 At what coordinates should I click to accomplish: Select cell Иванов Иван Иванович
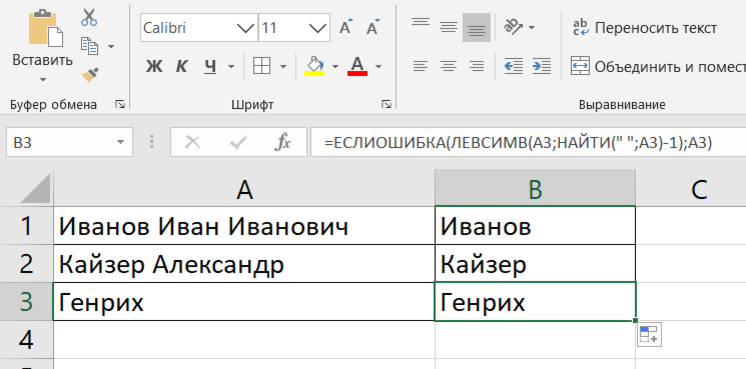[244, 225]
